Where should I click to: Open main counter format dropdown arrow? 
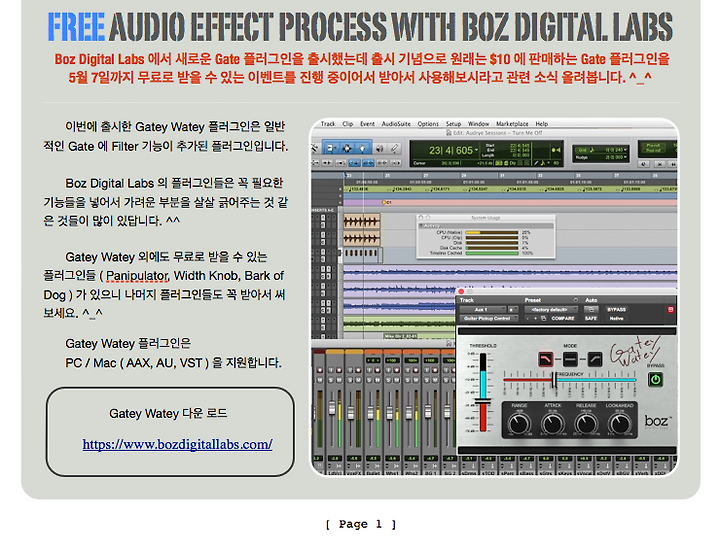[x=476, y=150]
